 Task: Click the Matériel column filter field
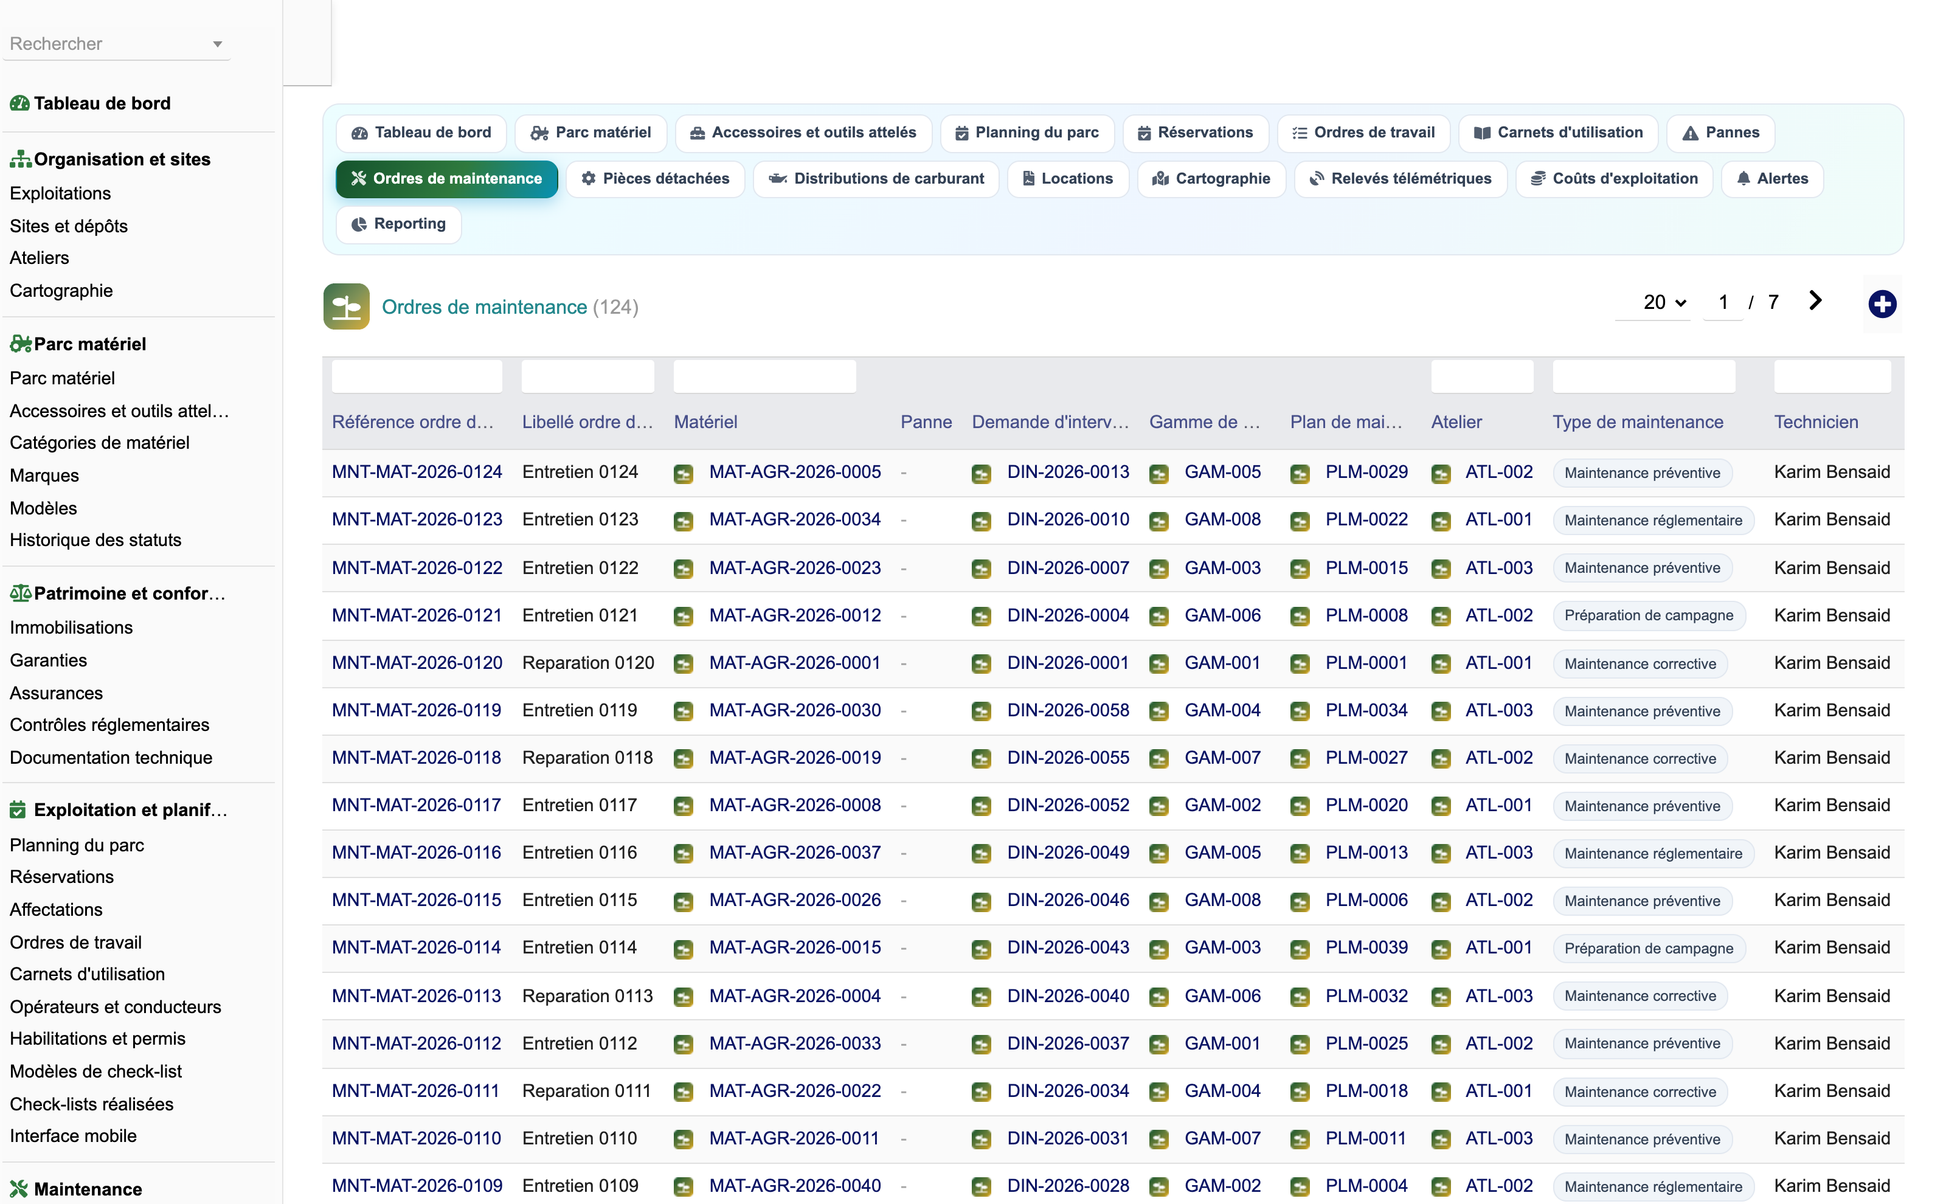(x=765, y=376)
